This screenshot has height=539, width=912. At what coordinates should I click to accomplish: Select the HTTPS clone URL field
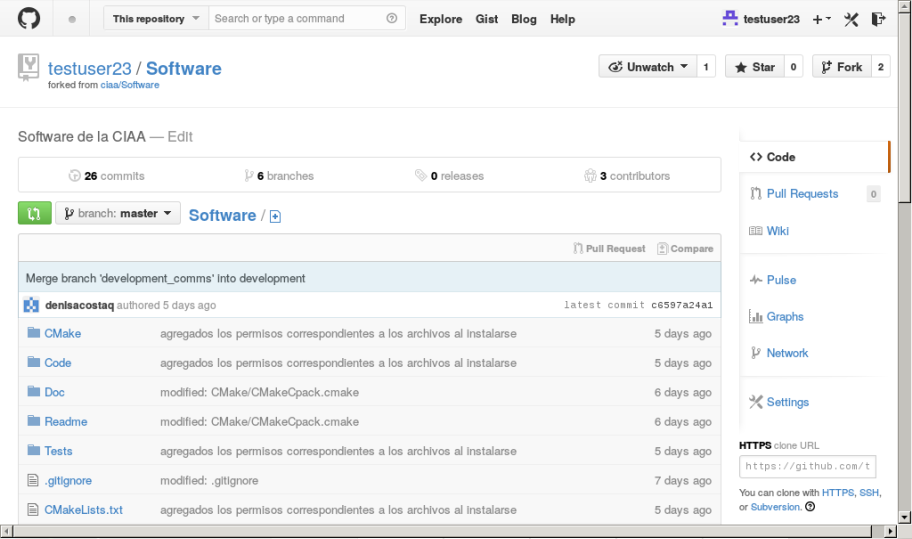click(x=807, y=466)
